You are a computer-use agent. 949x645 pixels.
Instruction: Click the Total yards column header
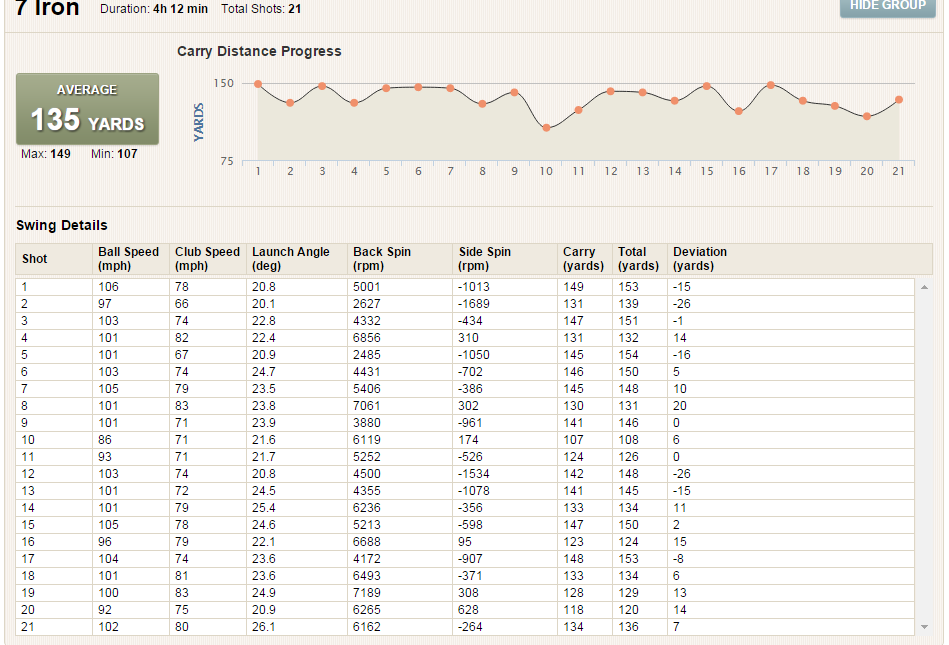pos(640,259)
